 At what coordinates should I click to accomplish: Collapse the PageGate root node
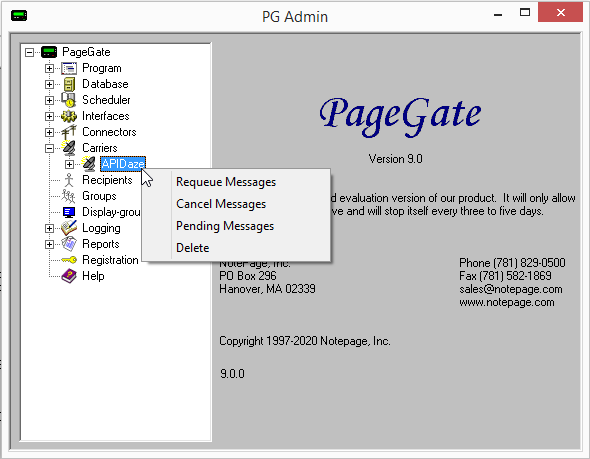(29, 52)
